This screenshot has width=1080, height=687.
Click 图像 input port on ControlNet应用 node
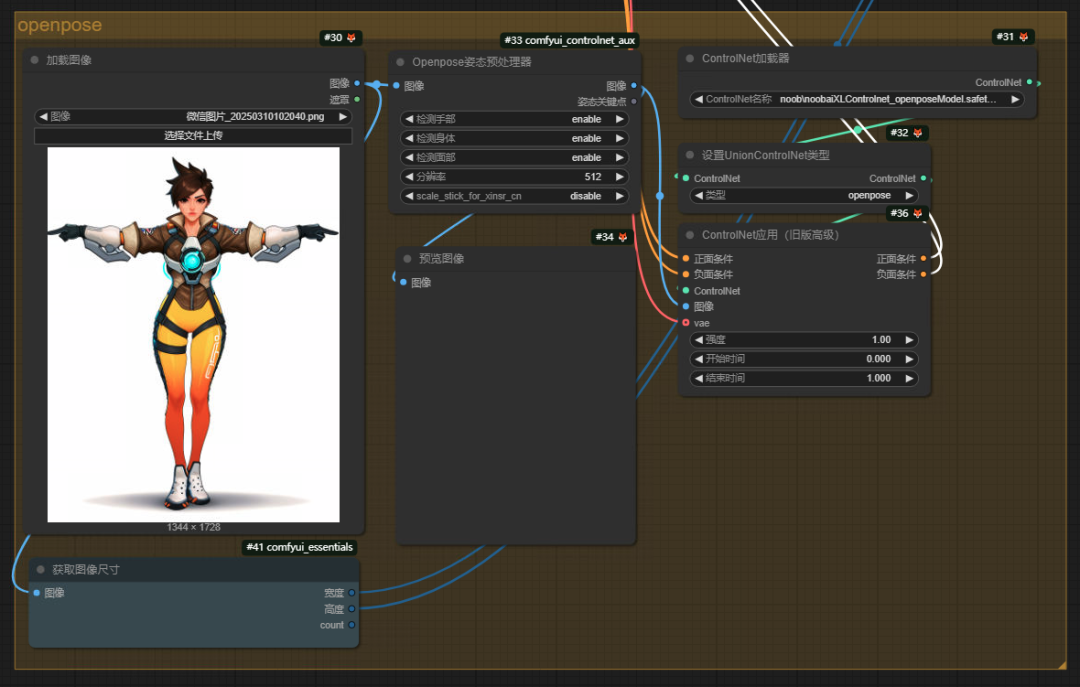click(686, 307)
